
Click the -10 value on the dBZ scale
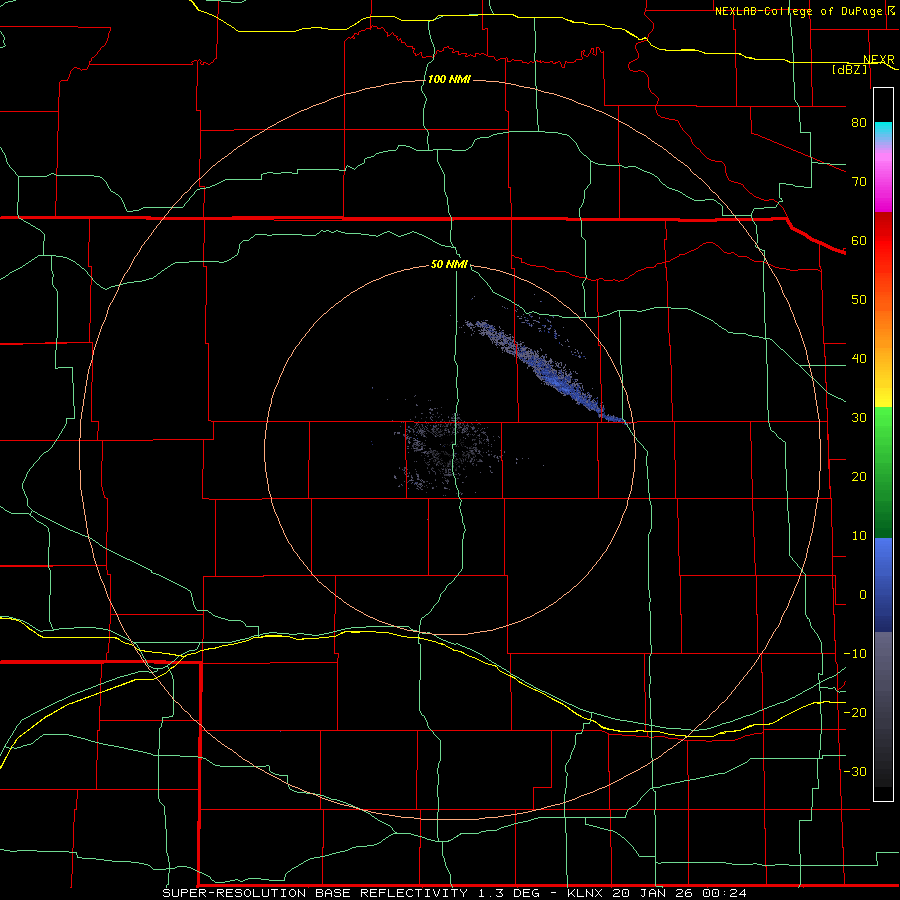[x=855, y=654]
